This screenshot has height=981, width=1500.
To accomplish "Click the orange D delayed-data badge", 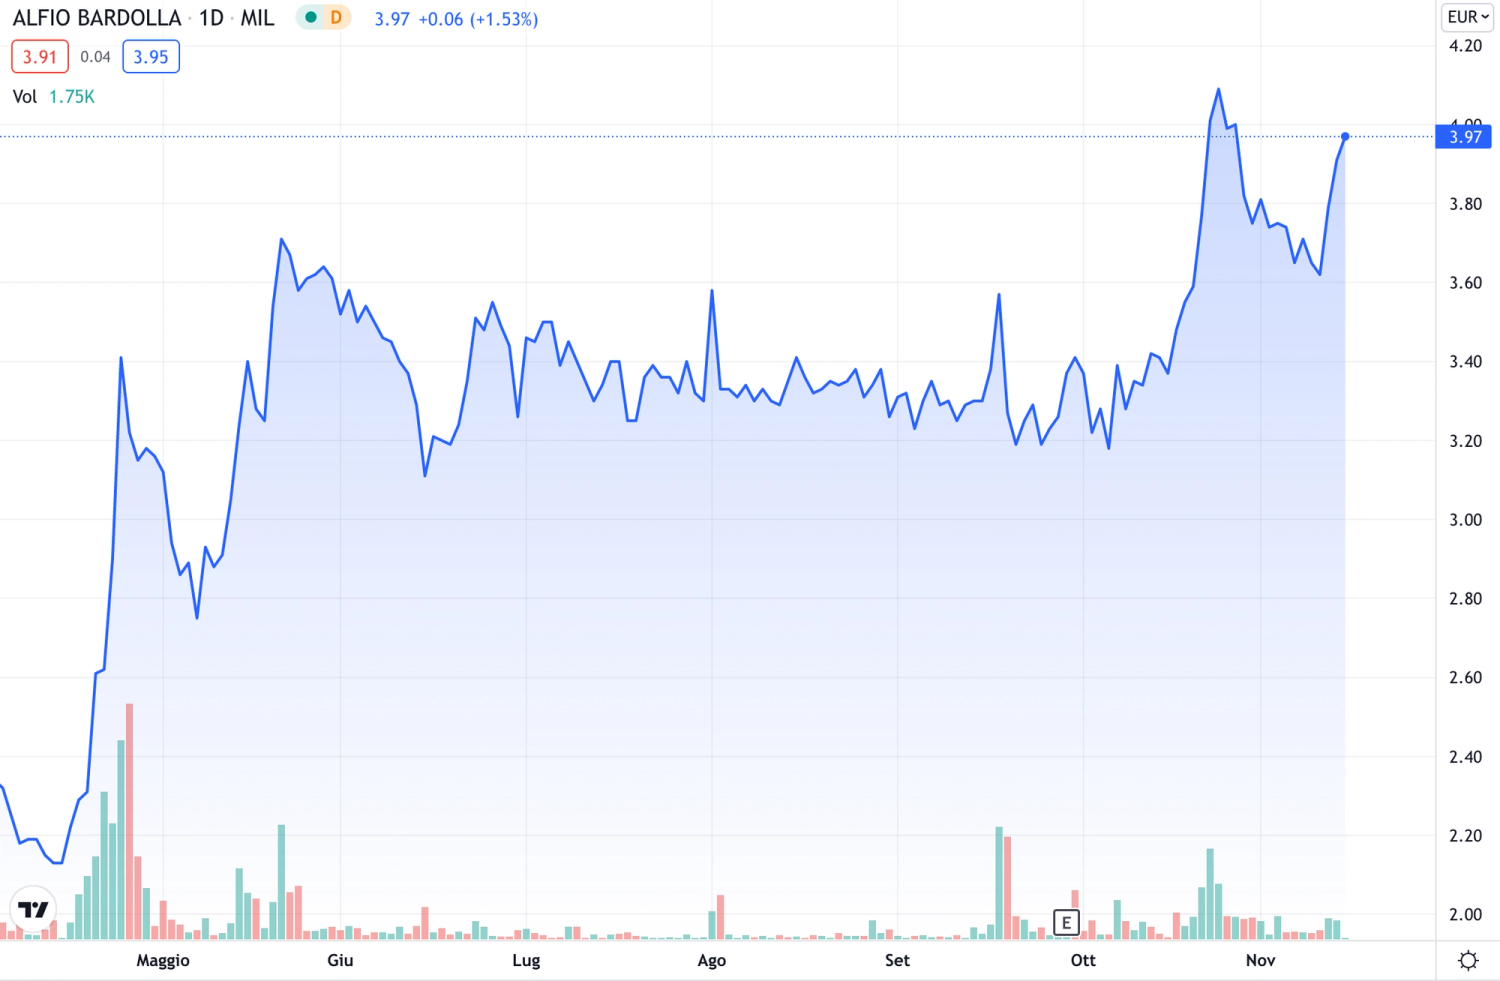I will (x=336, y=17).
